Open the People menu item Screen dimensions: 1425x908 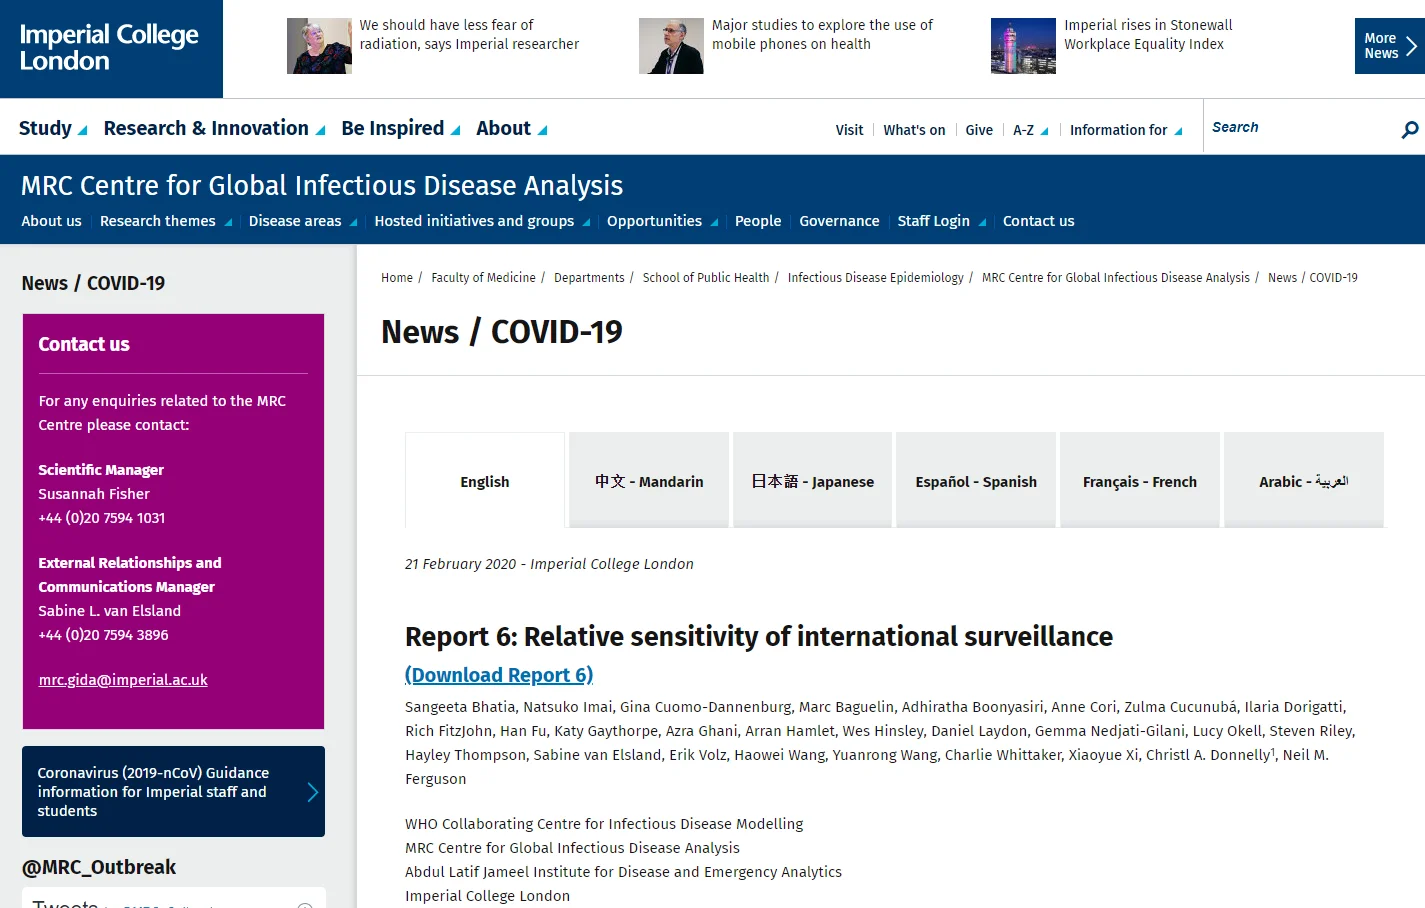coord(758,221)
